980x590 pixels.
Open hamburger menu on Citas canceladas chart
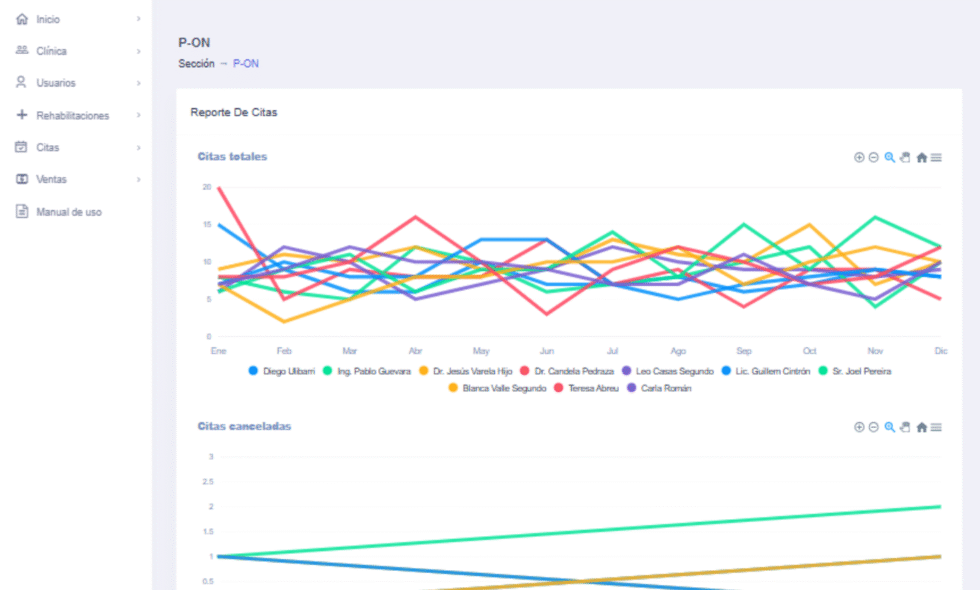[x=936, y=427]
